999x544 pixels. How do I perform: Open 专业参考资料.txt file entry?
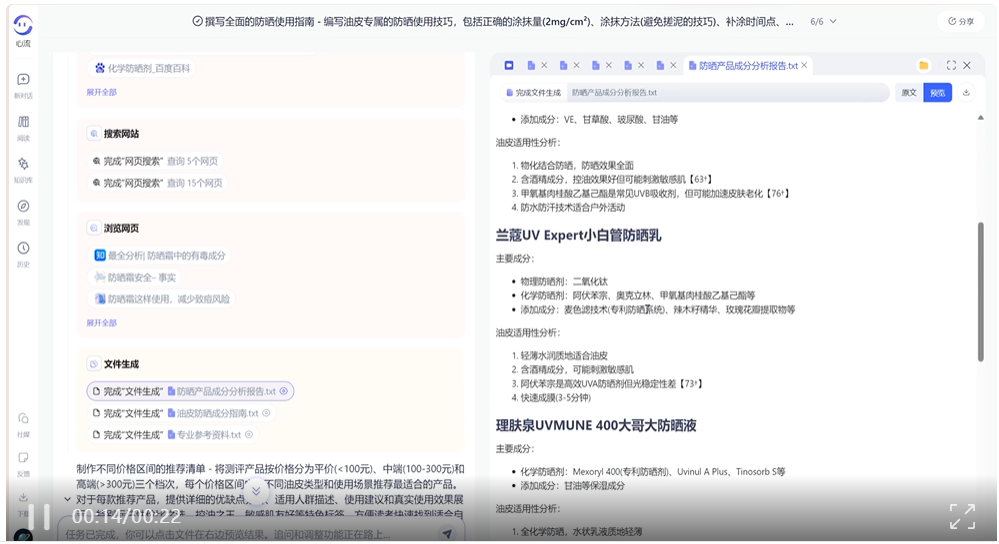point(173,435)
